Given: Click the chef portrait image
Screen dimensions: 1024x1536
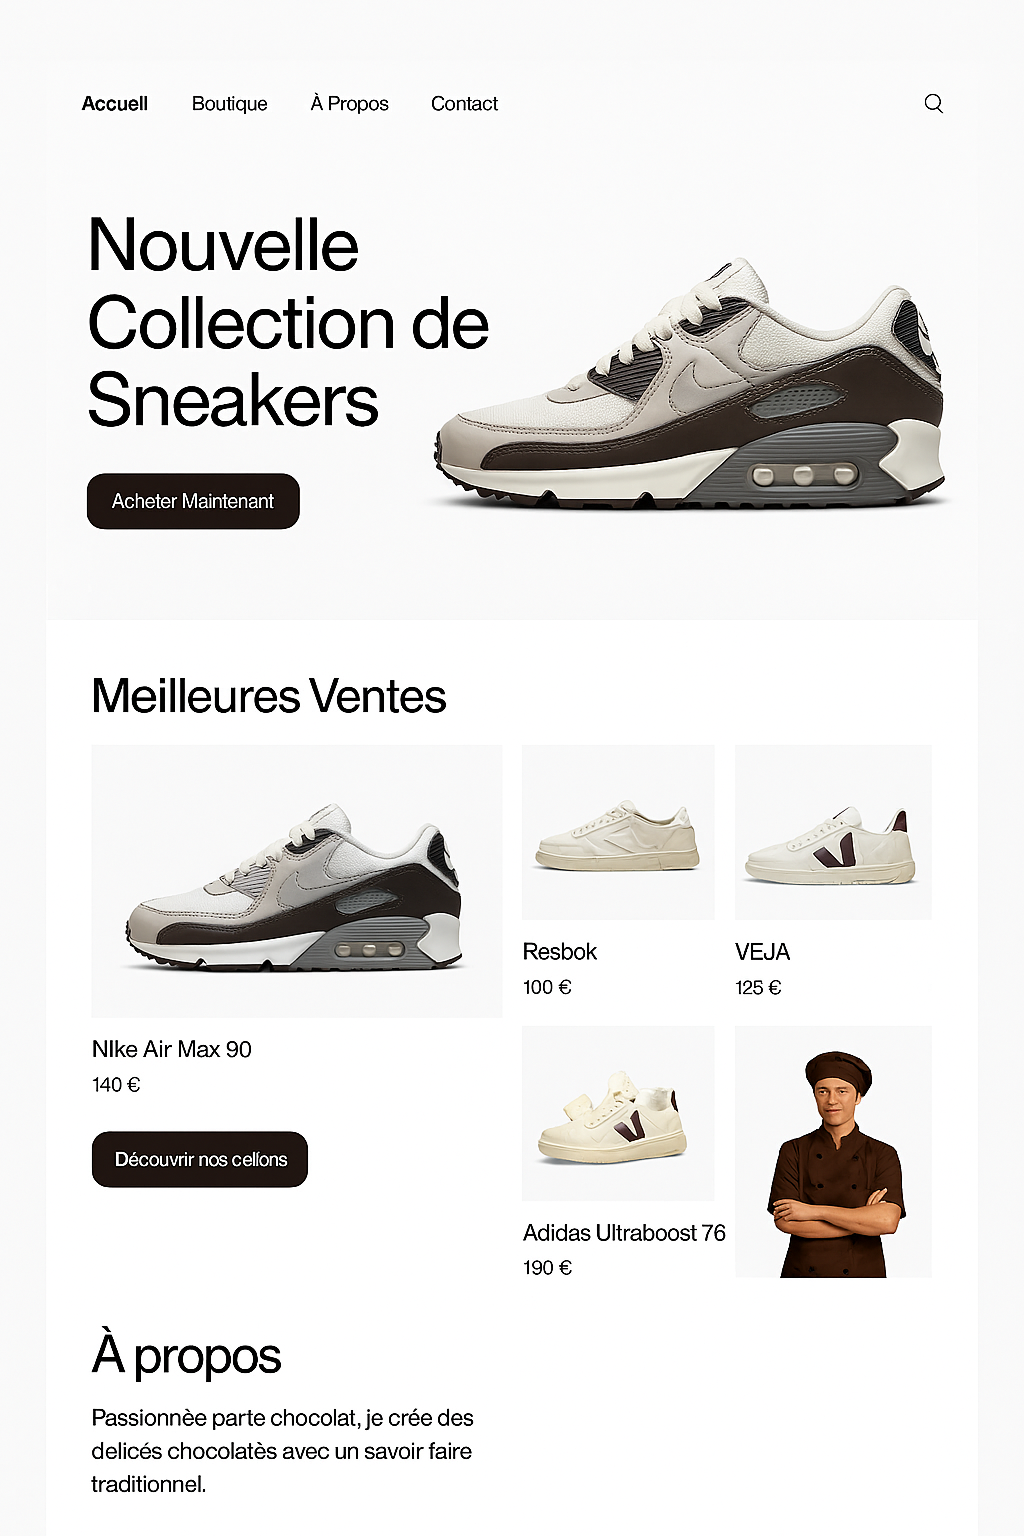Looking at the screenshot, I should (x=833, y=1152).
